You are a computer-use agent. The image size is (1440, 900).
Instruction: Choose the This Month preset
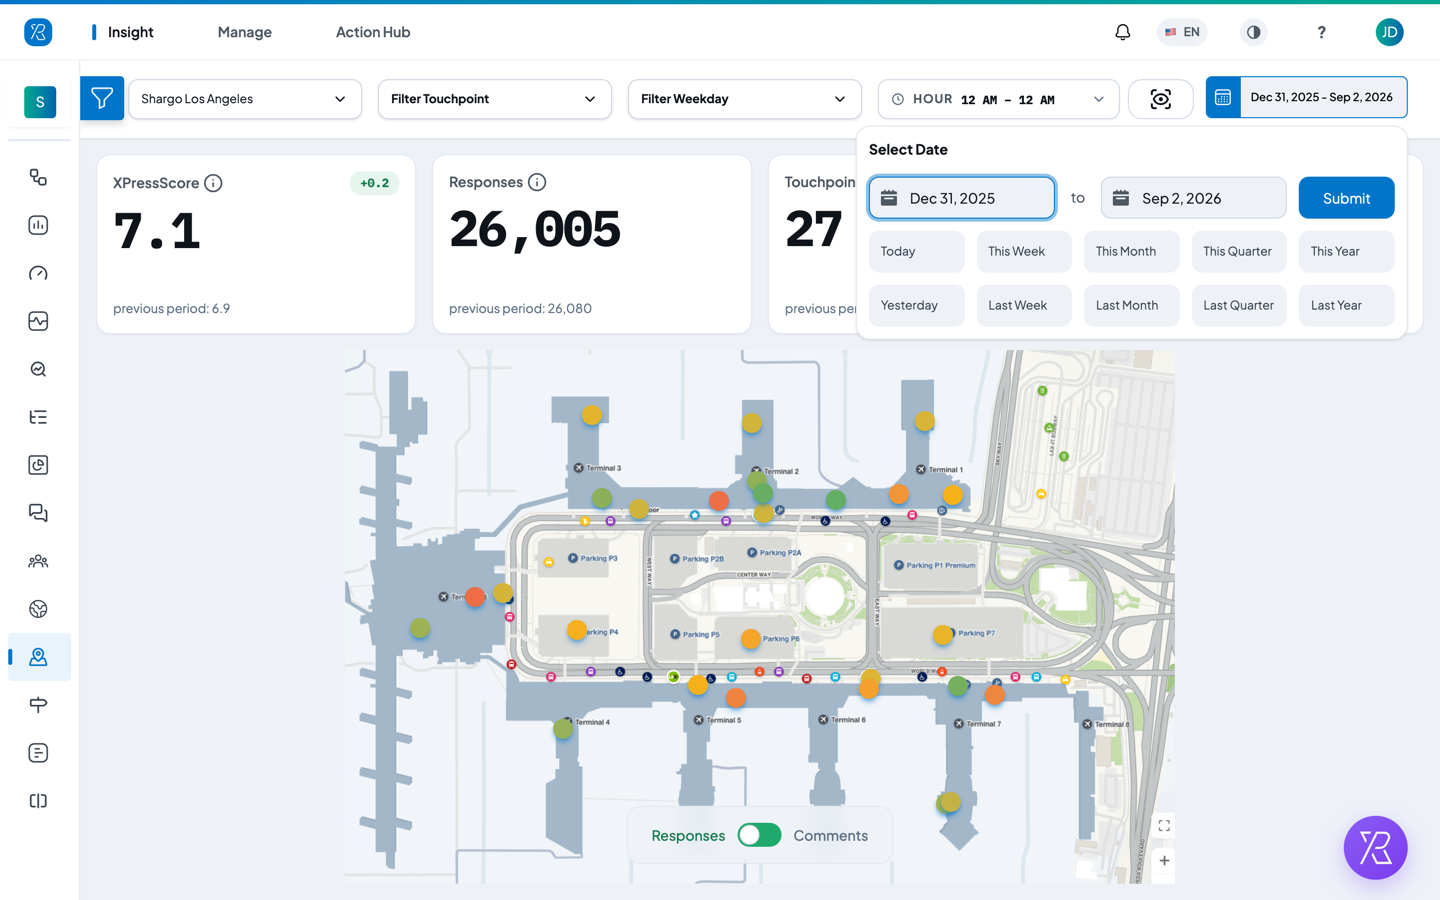point(1131,251)
